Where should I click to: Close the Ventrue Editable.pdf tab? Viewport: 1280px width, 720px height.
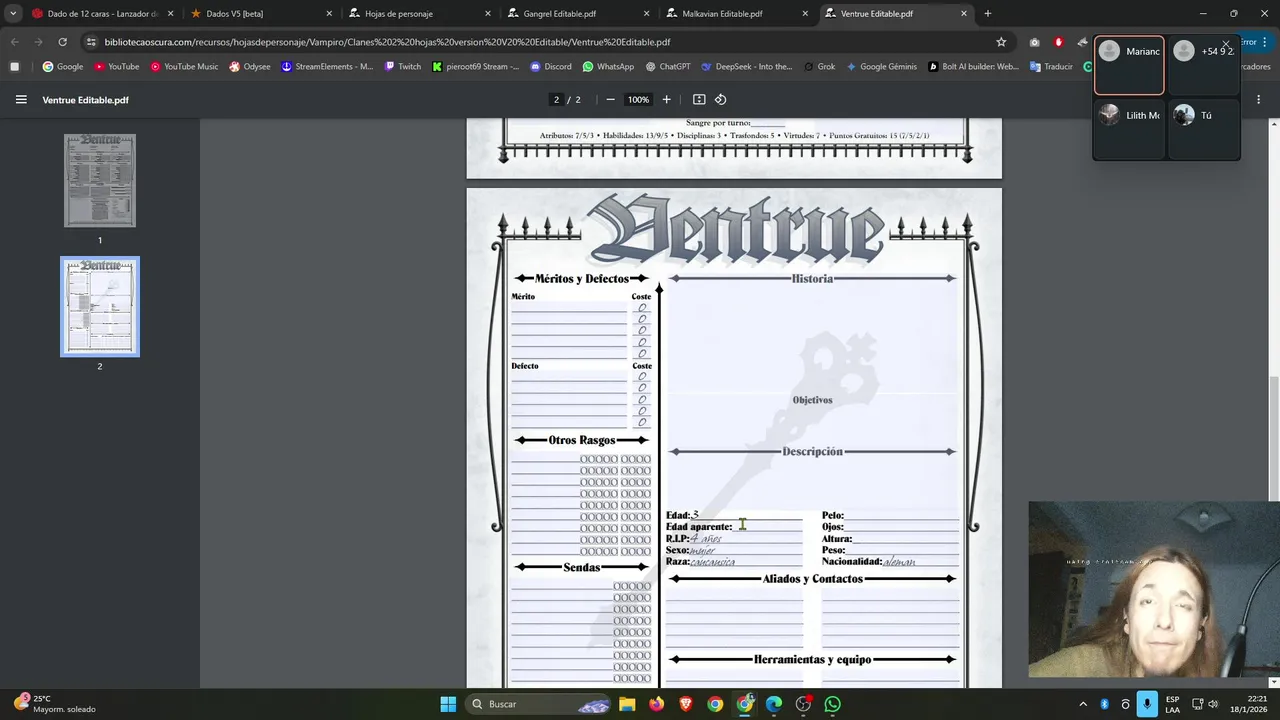964,14
